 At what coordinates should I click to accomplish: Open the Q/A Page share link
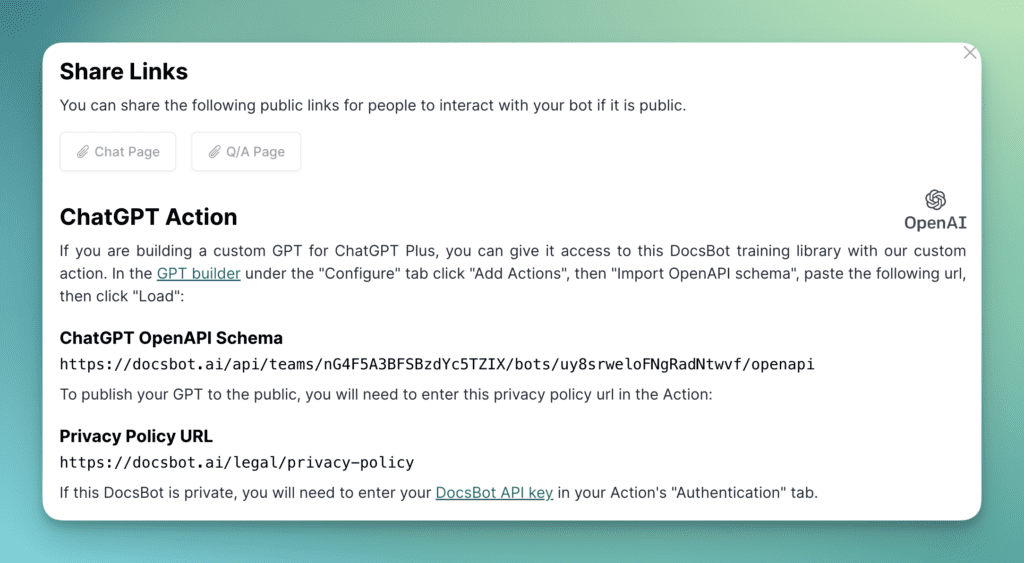[246, 152]
